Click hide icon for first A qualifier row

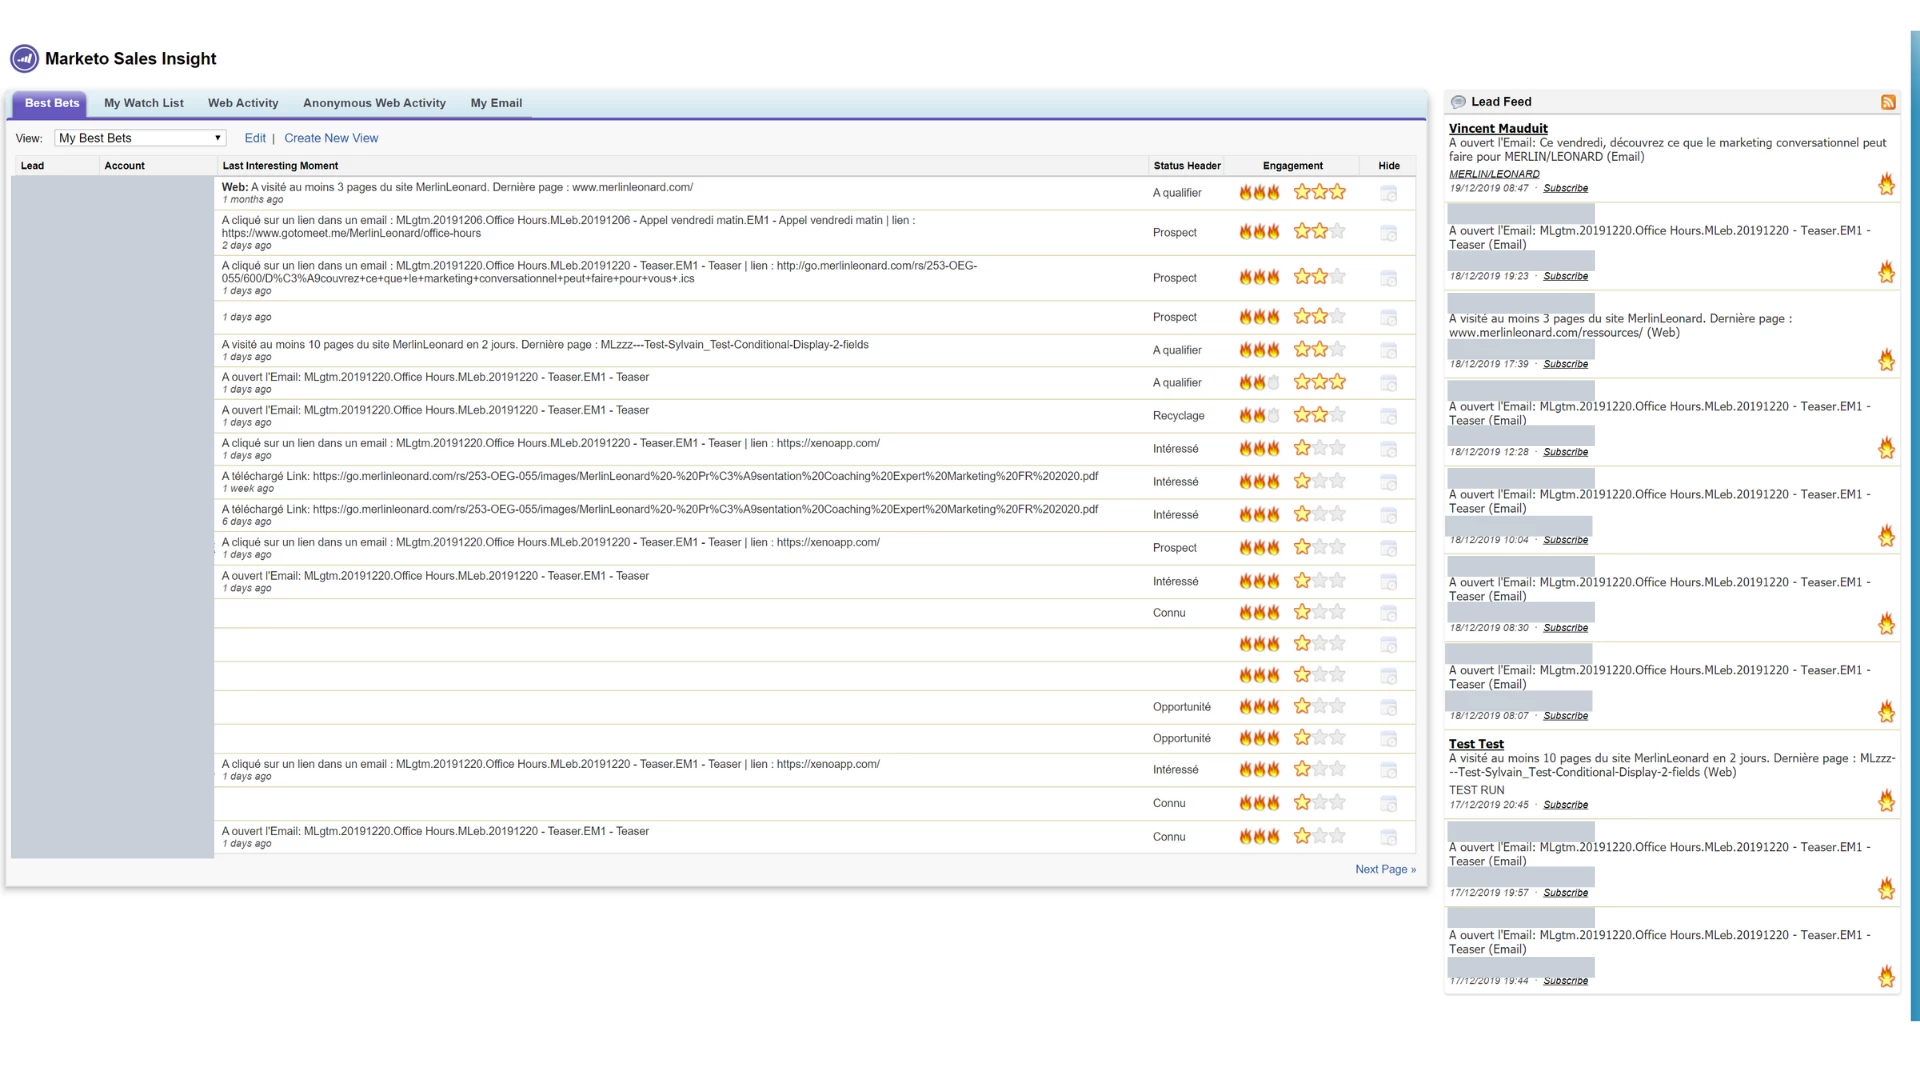[x=1388, y=193]
